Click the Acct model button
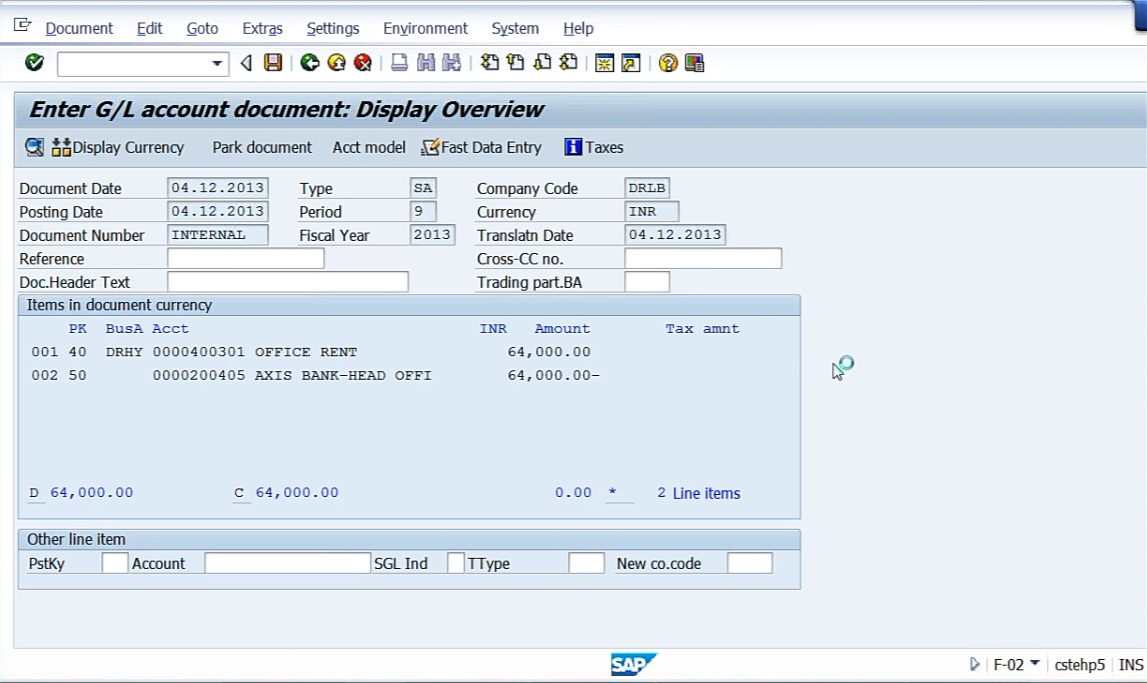This screenshot has height=683, width=1147. [369, 148]
